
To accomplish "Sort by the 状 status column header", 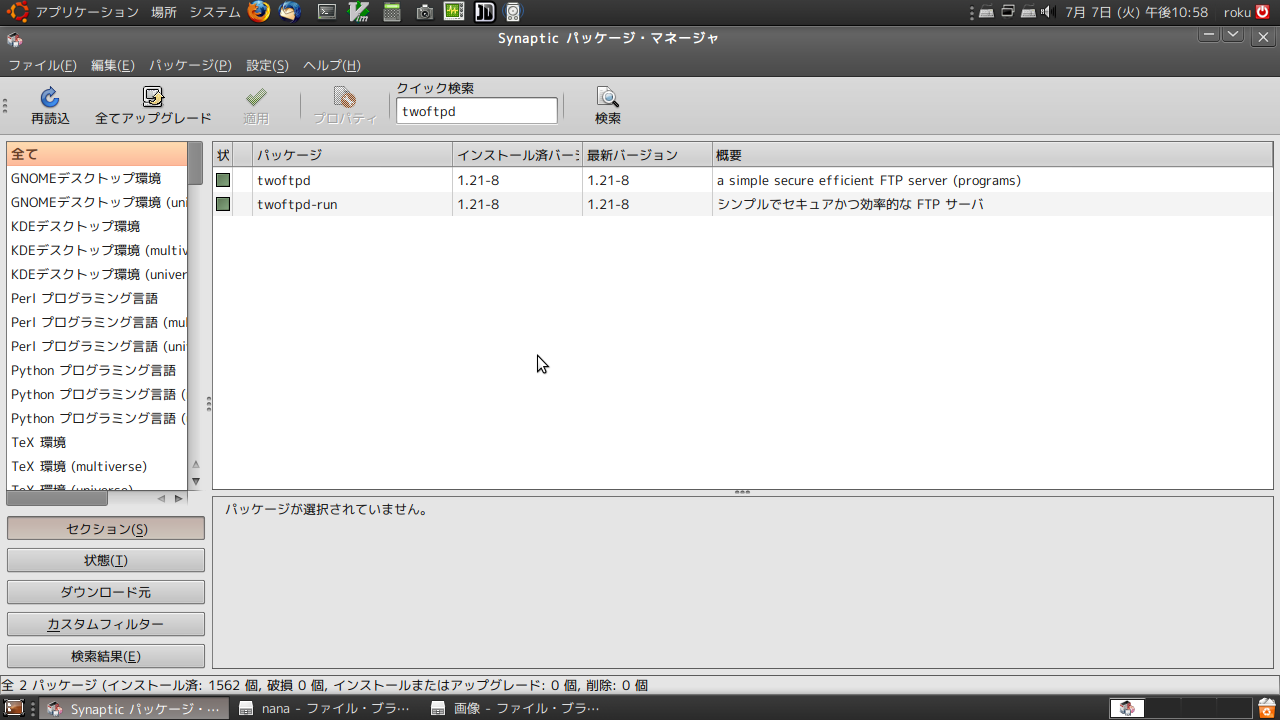I will 223,155.
